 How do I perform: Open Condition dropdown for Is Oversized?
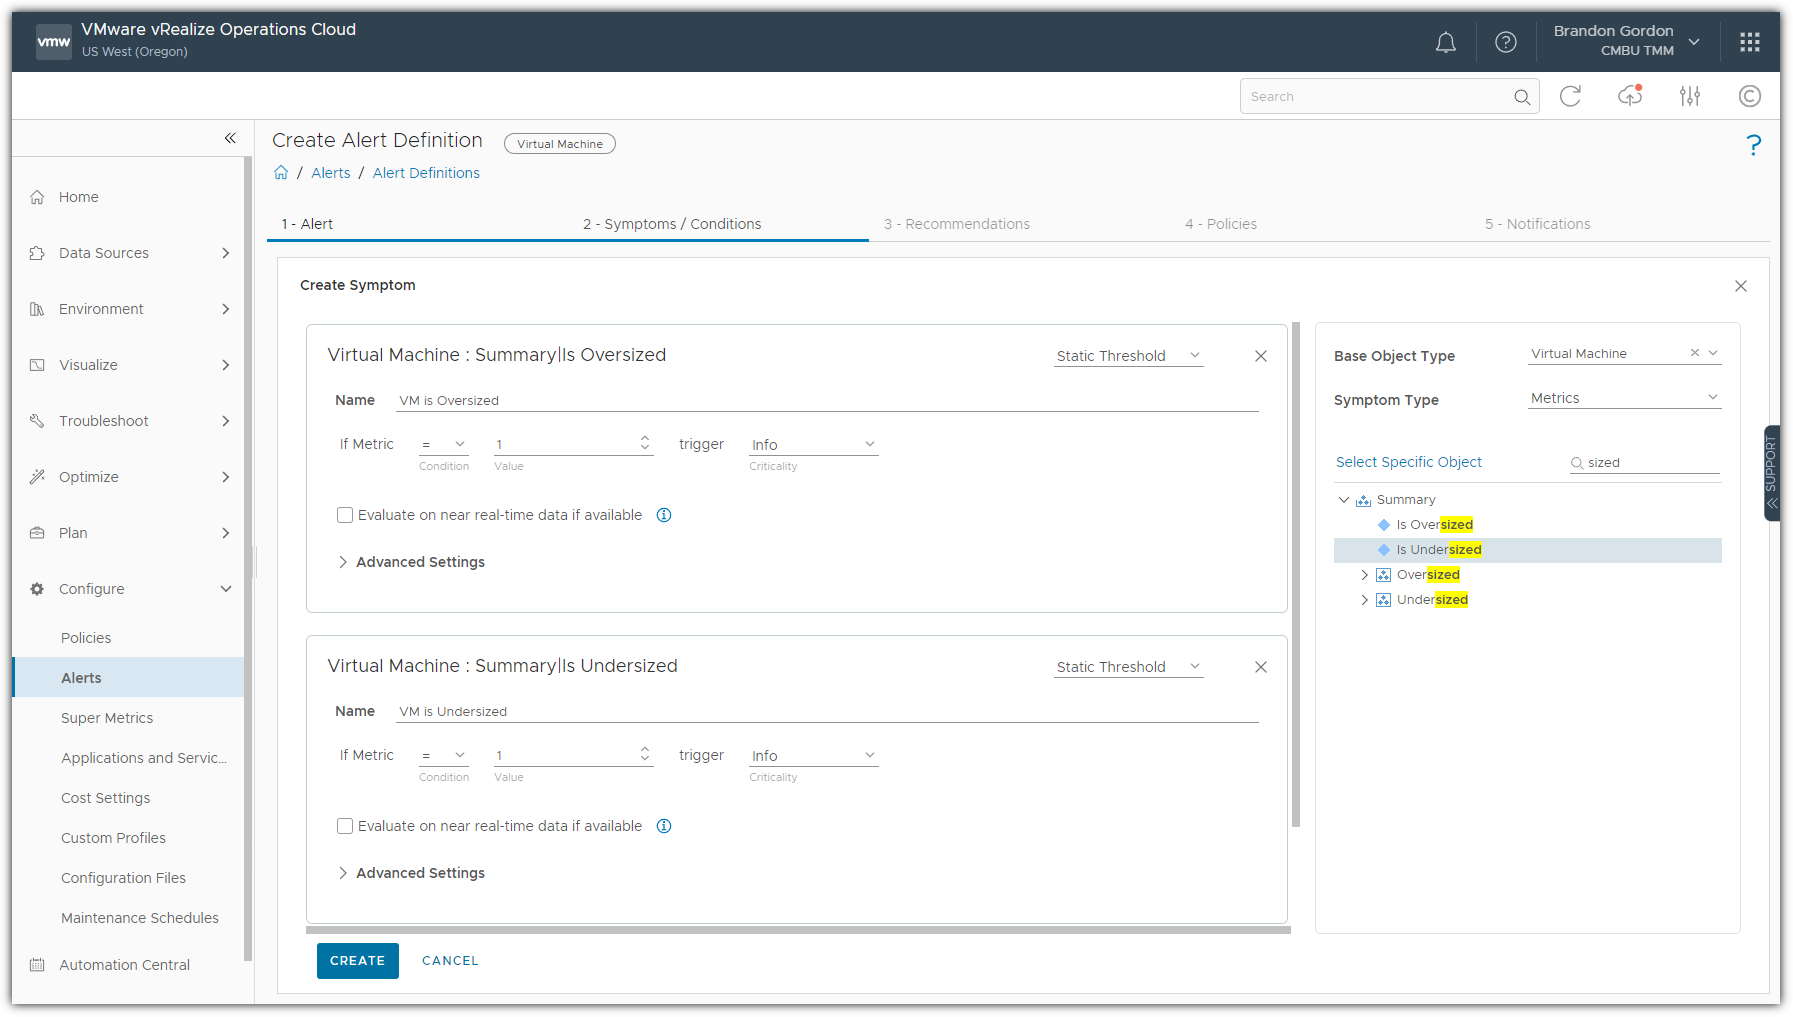coord(444,444)
